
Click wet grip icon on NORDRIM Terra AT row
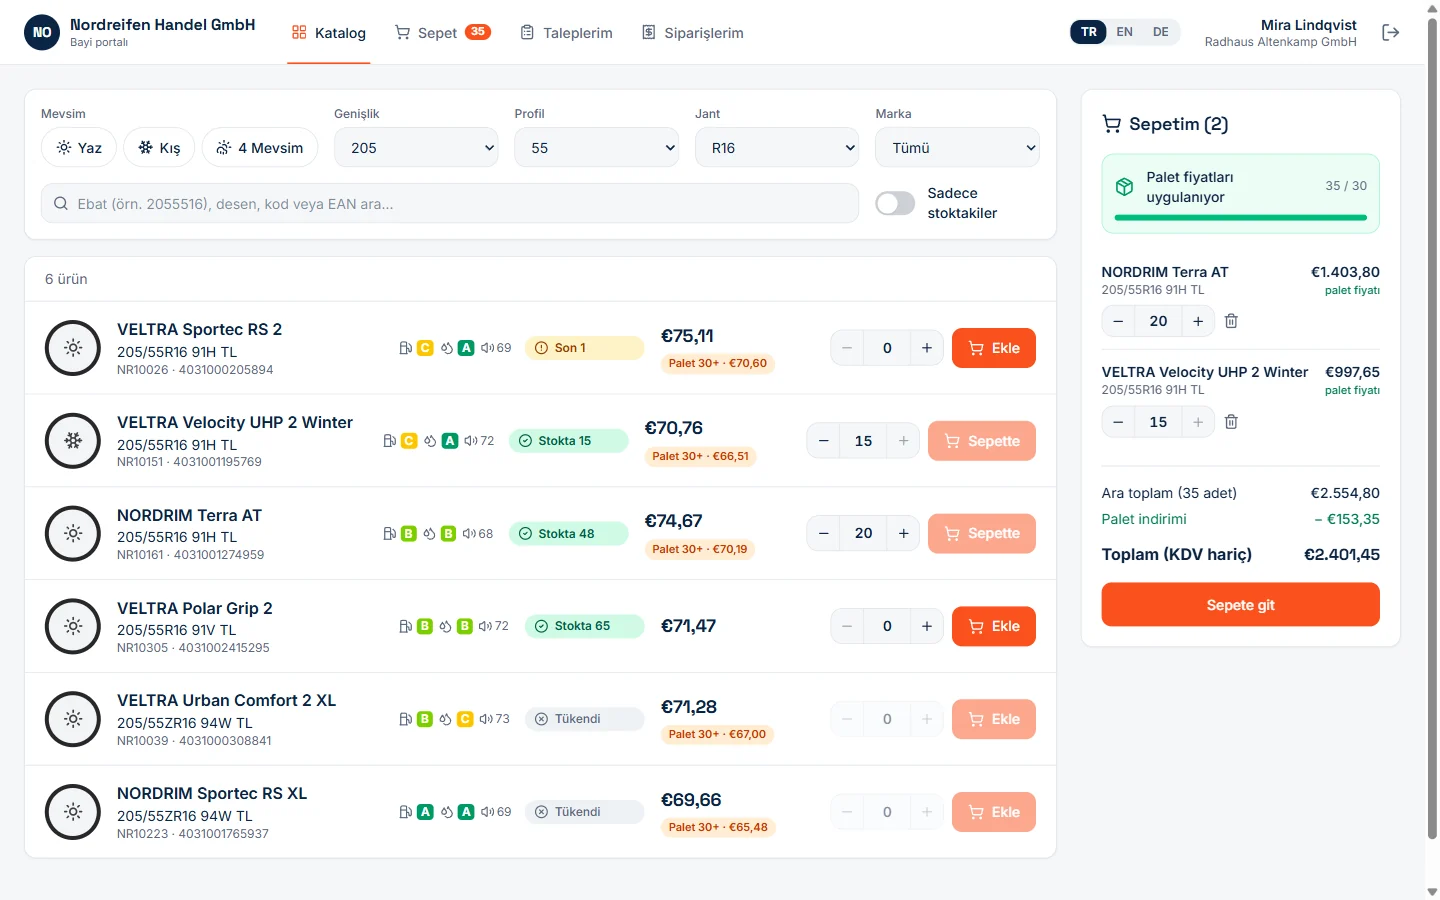click(x=429, y=534)
